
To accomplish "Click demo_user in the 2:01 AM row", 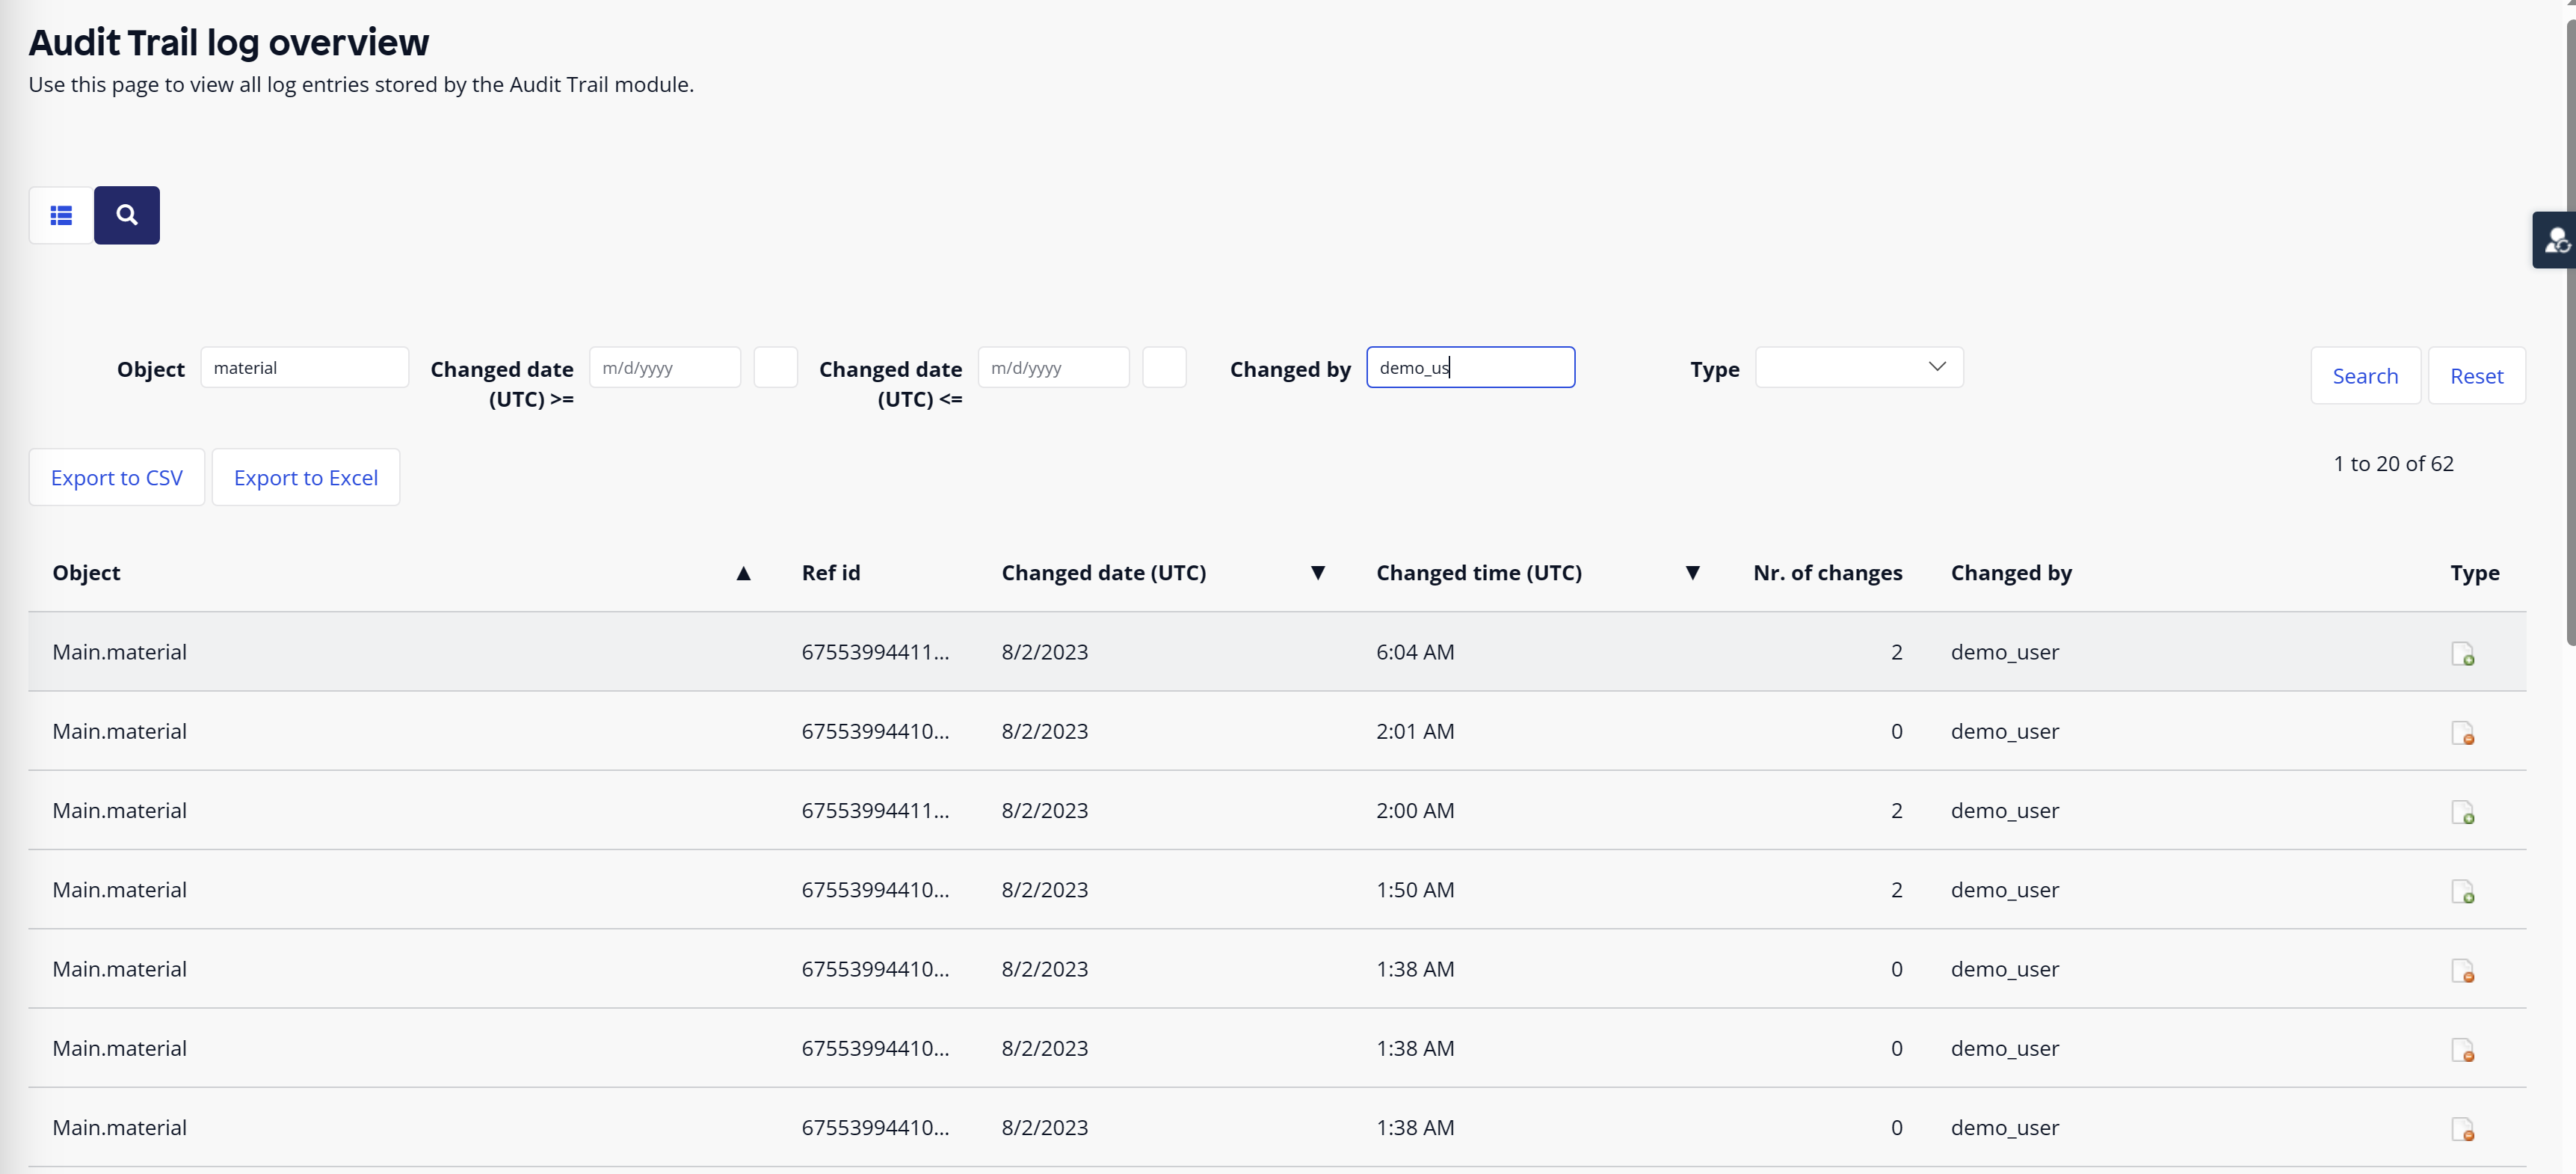I will tap(2004, 731).
